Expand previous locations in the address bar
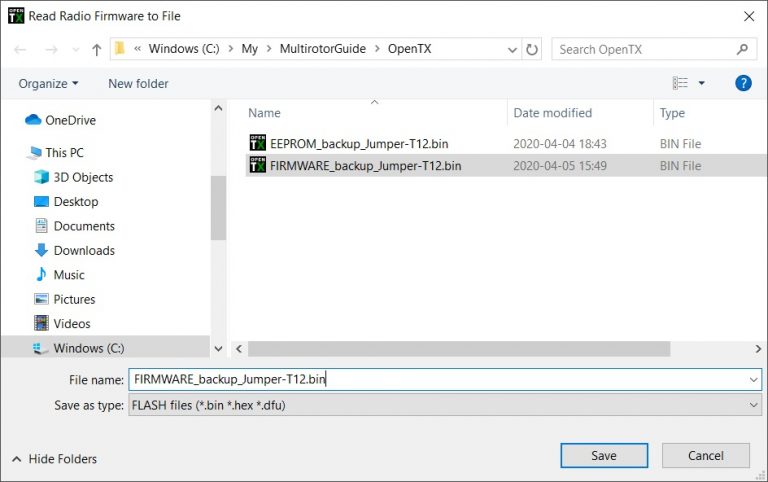Image resolution: width=768 pixels, height=482 pixels. click(x=512, y=49)
